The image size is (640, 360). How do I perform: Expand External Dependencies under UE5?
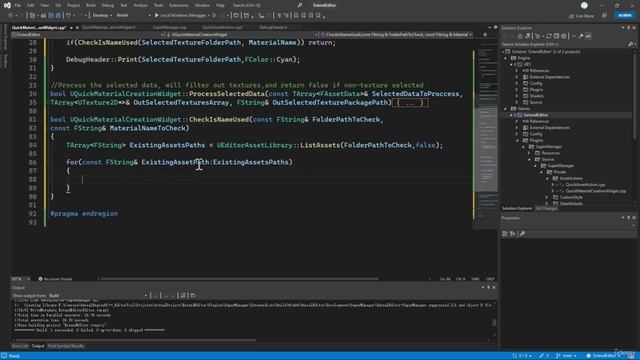(x=517, y=77)
